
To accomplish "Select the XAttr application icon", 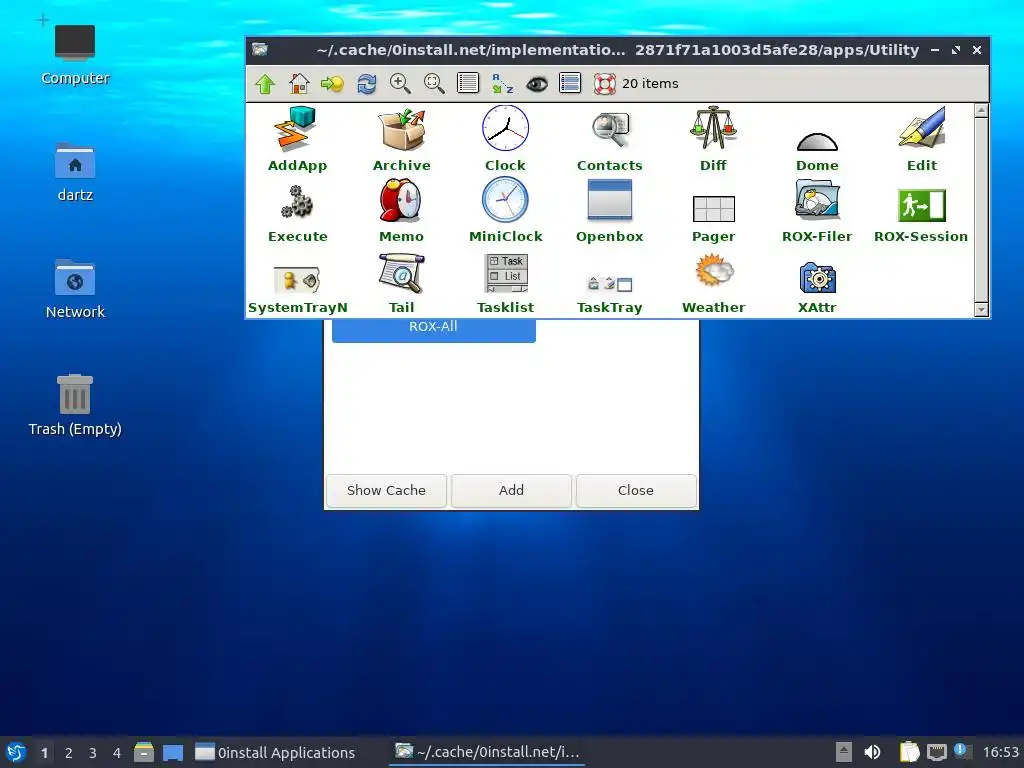I will tap(817, 278).
